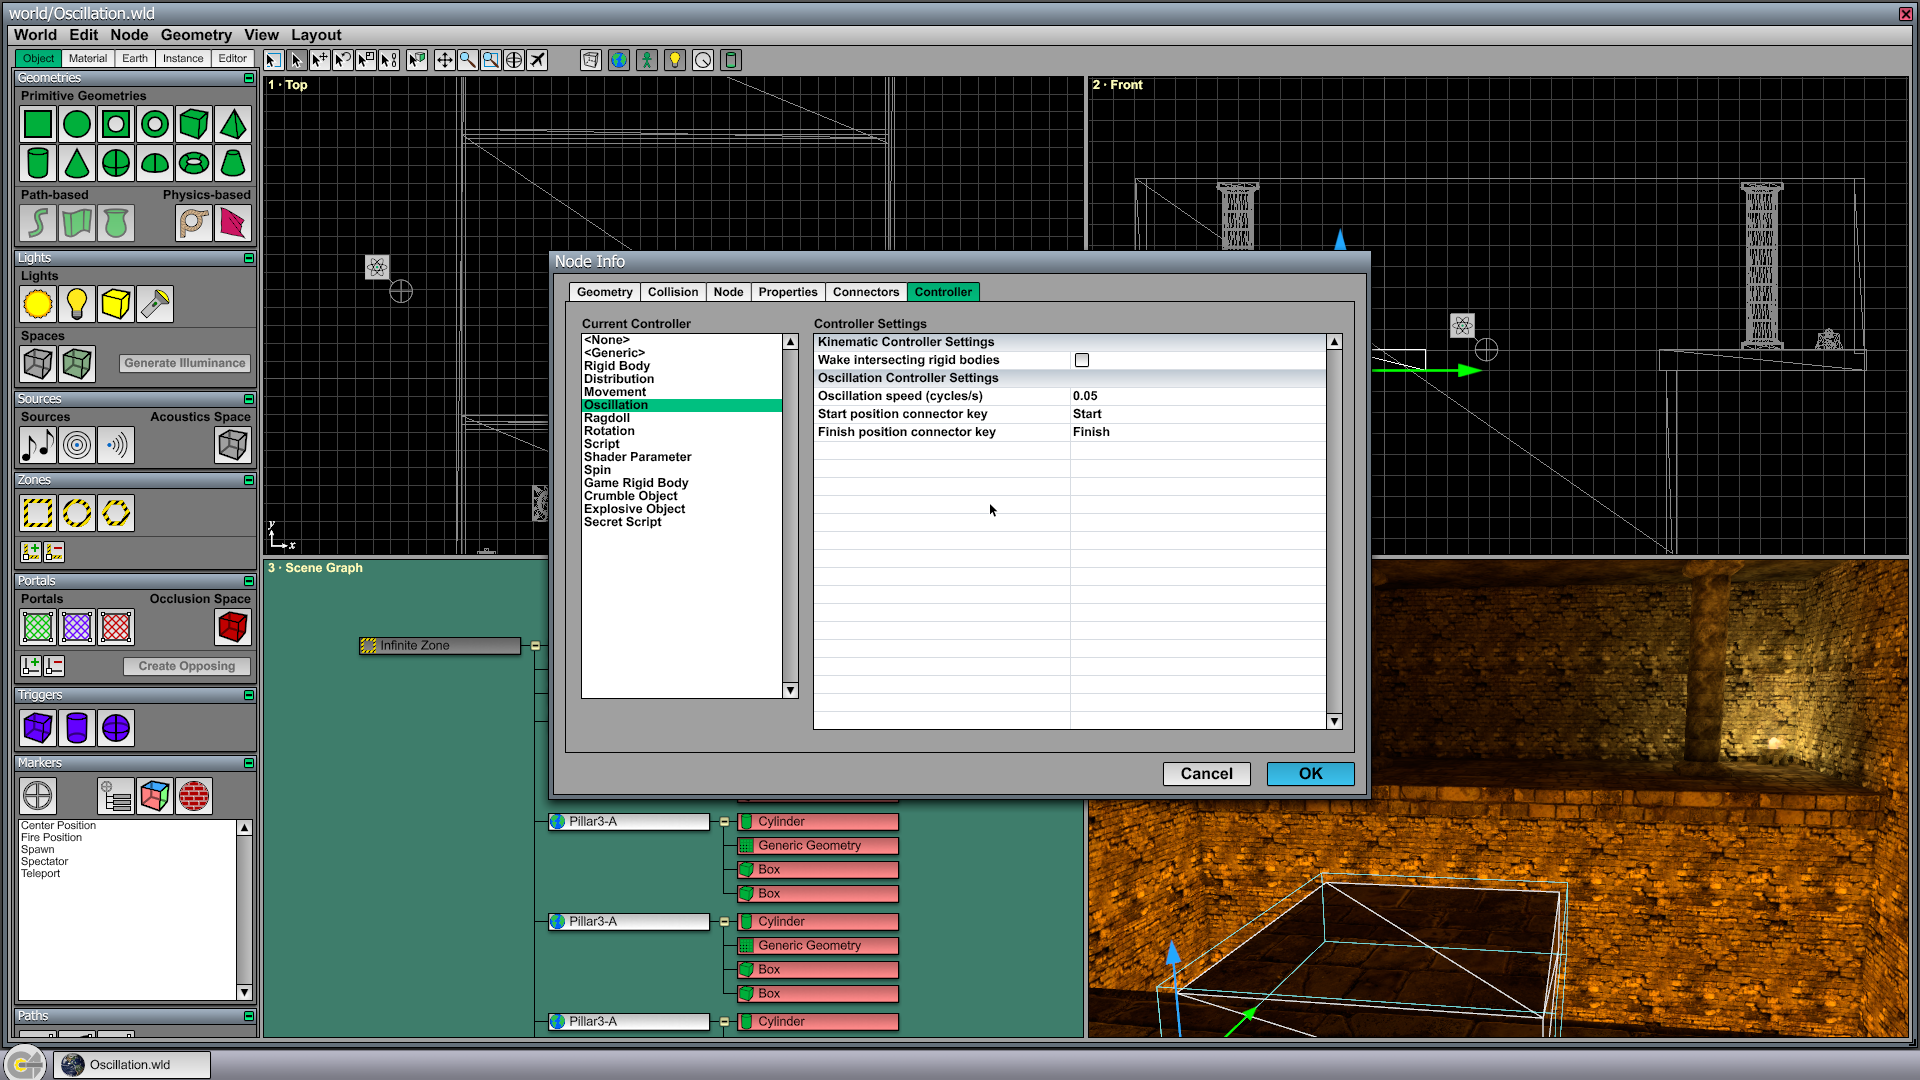Click the yellow light bulb point light icon
Viewport: 1920px width, 1080px height.
point(77,304)
